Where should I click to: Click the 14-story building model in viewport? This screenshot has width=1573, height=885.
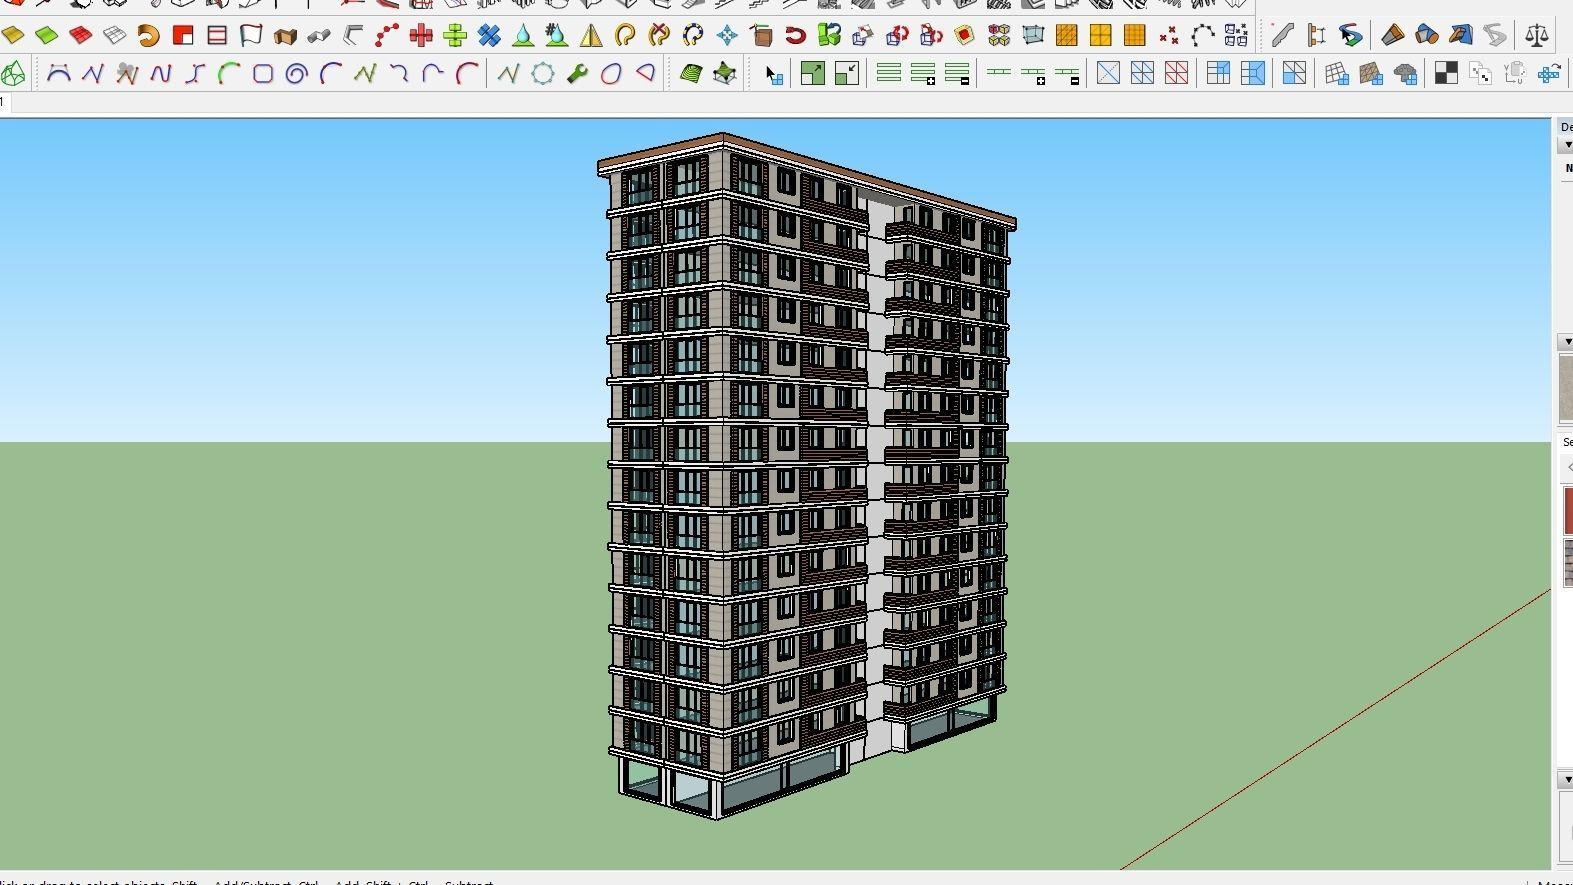[805, 475]
